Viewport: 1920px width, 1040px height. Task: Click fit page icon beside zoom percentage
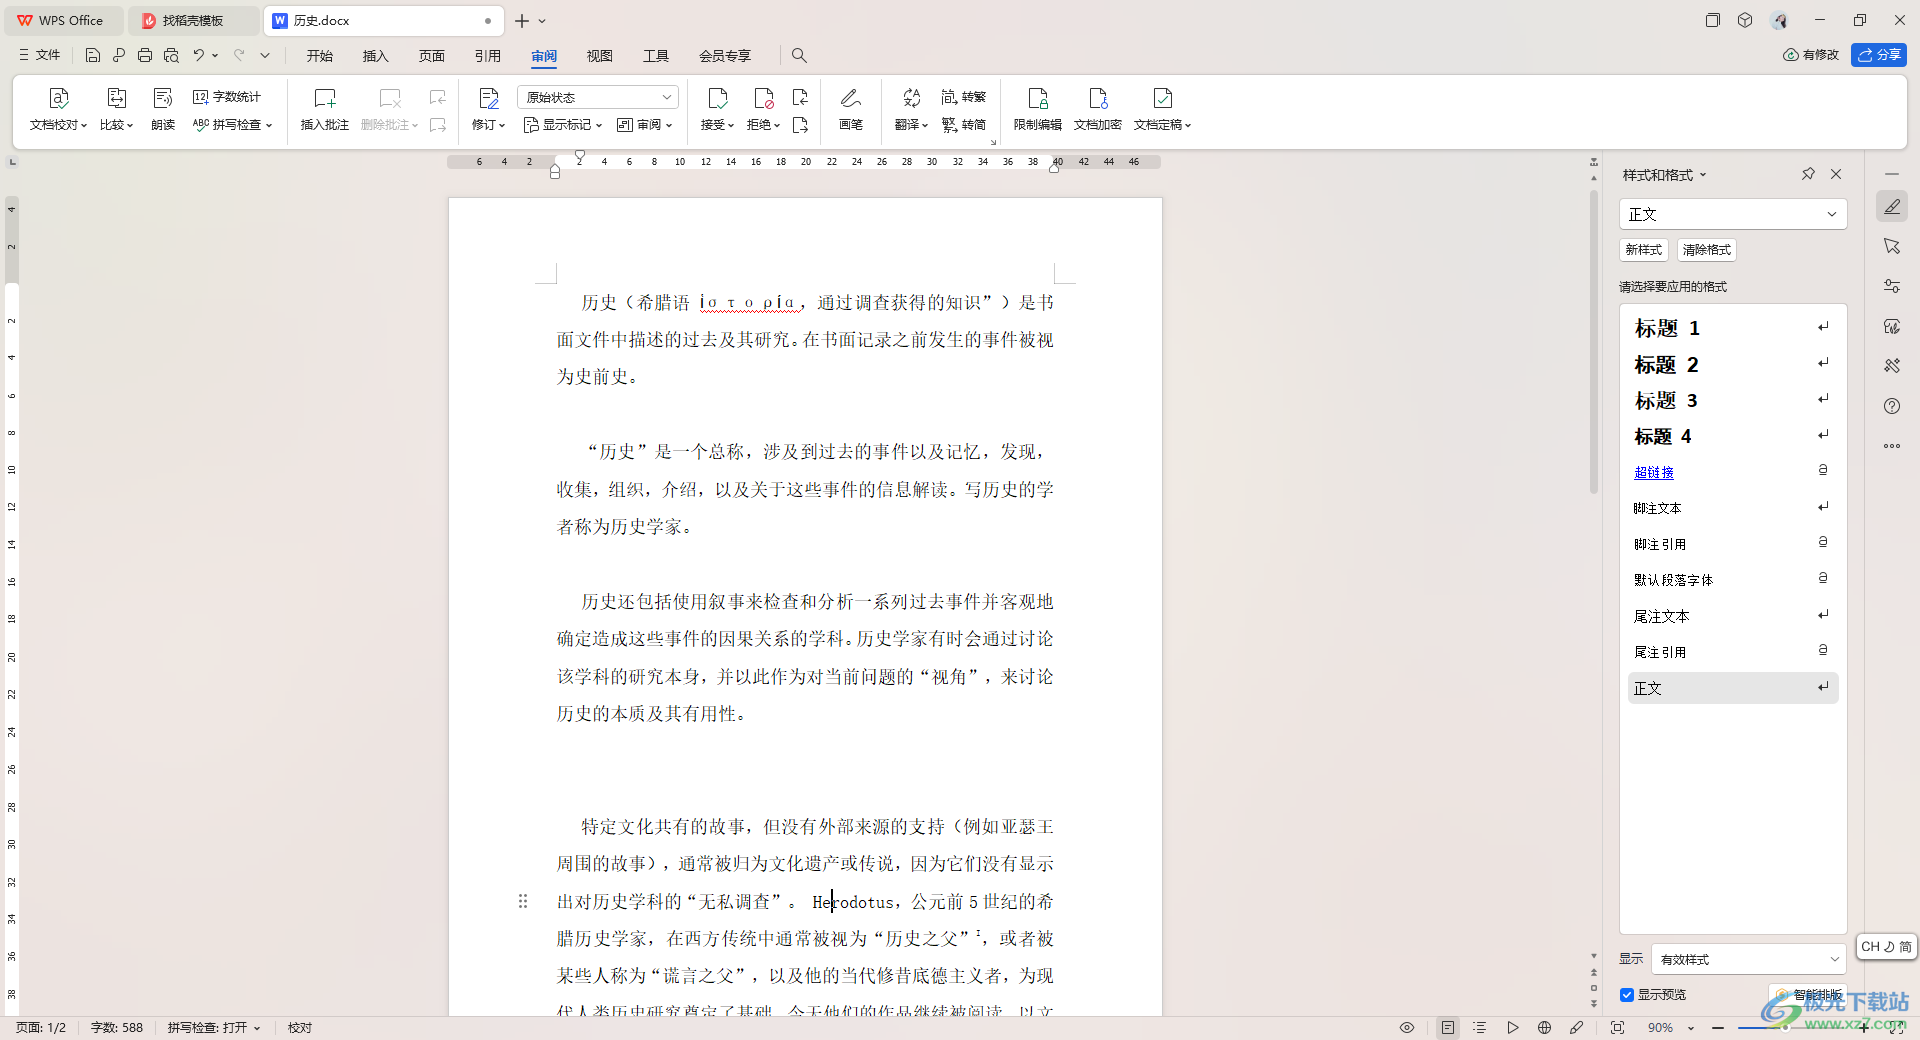[1617, 1028]
